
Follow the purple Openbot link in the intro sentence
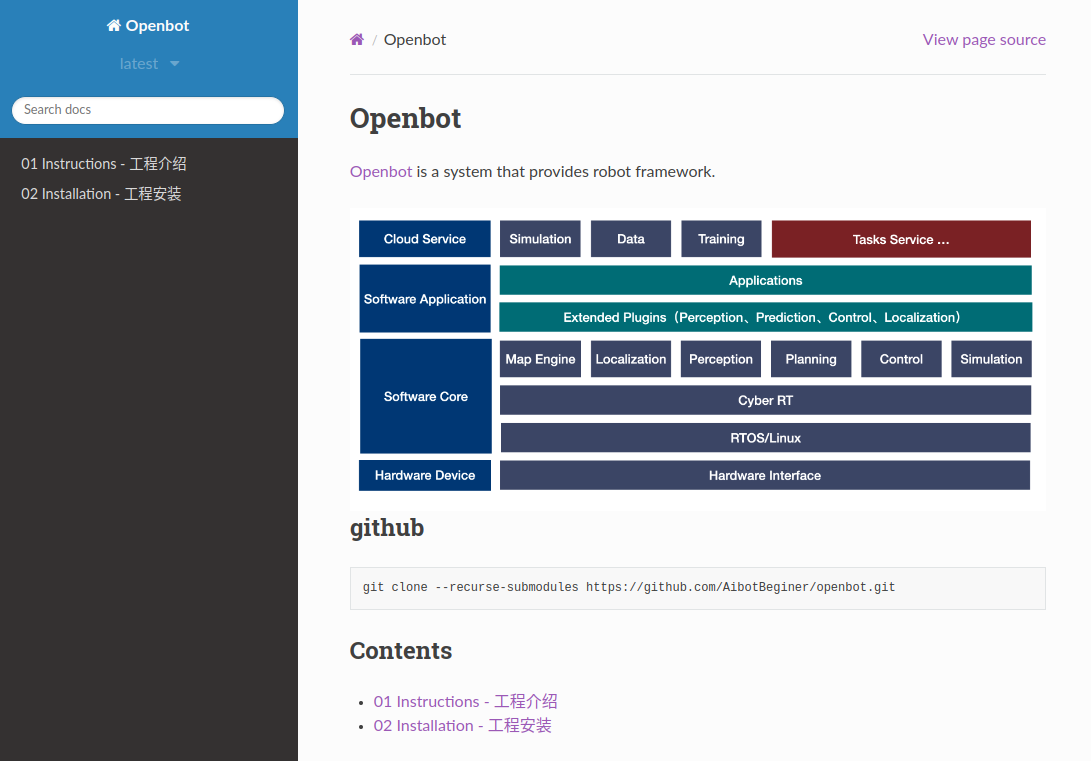[381, 172]
